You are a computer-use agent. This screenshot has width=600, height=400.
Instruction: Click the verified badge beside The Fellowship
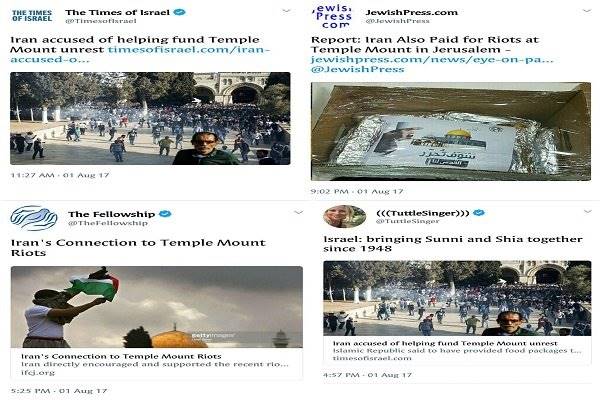point(165,214)
